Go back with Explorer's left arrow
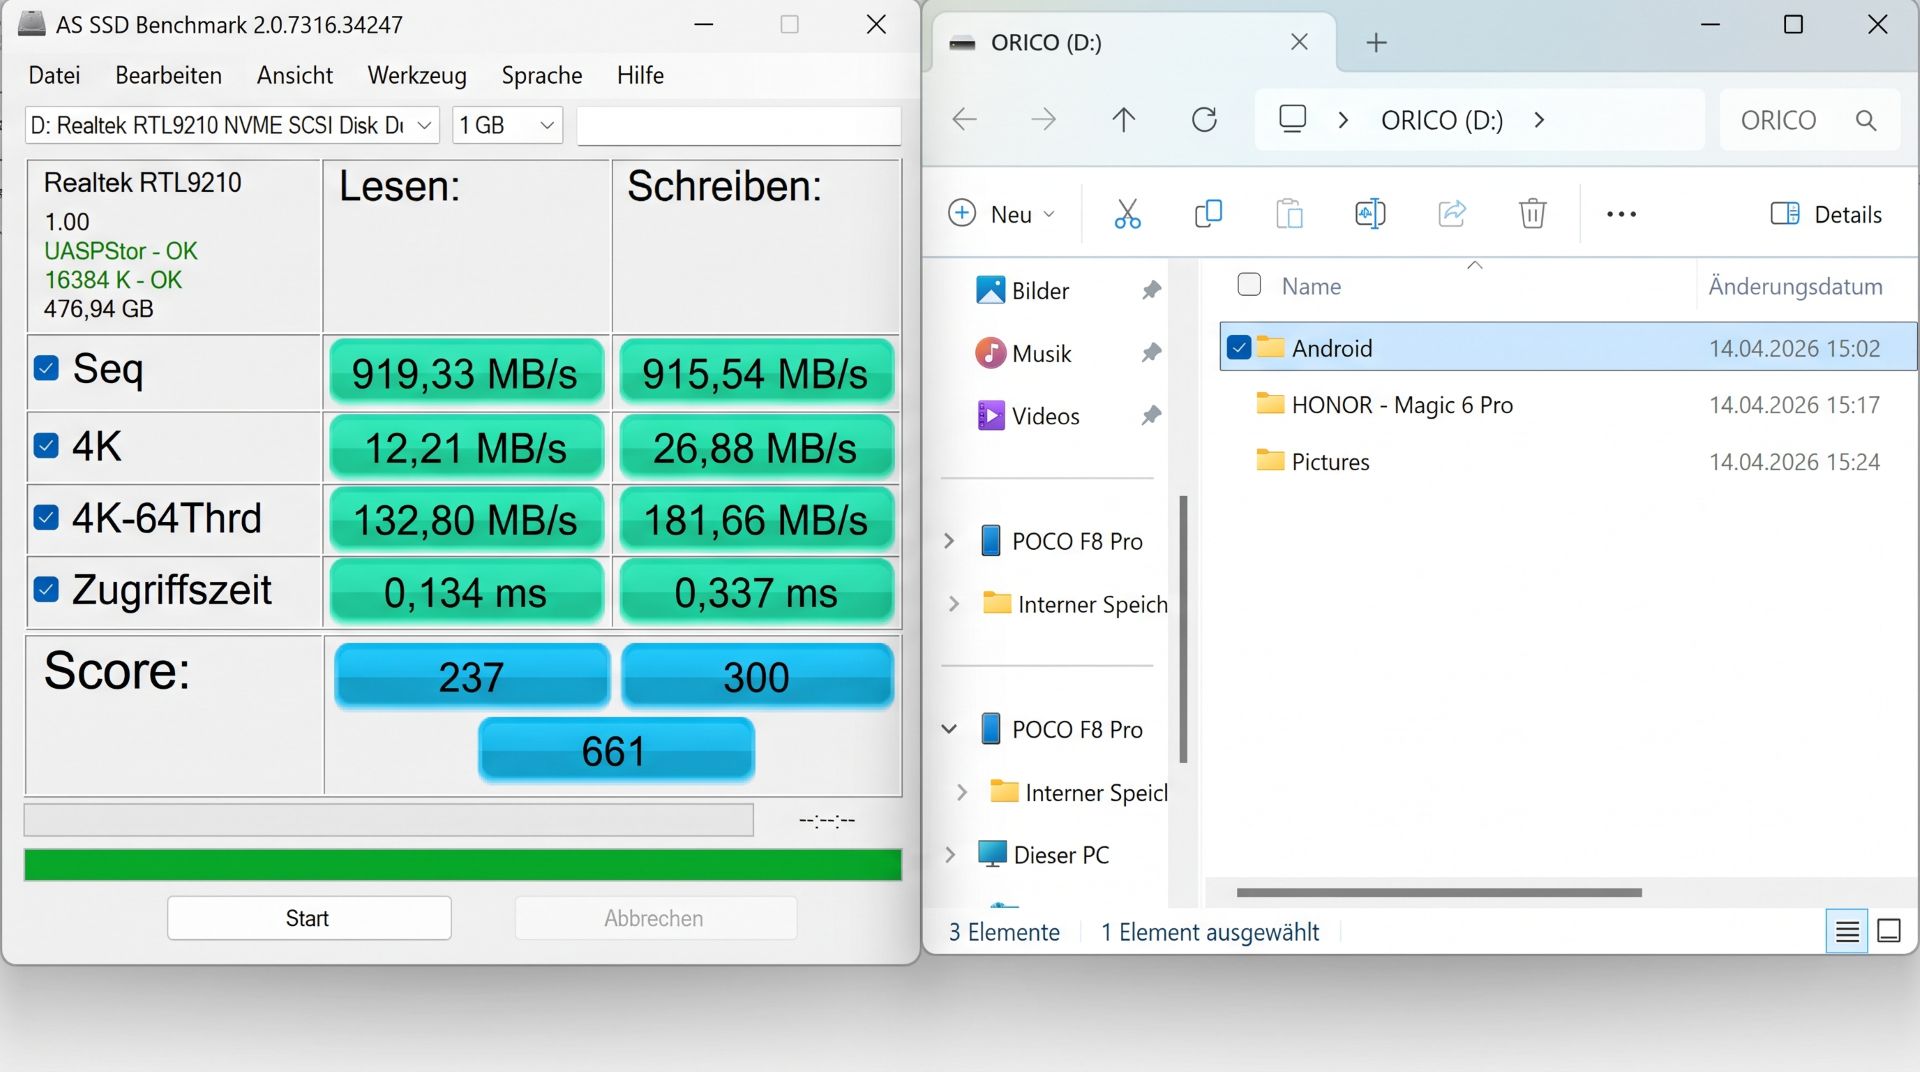 pyautogui.click(x=964, y=120)
